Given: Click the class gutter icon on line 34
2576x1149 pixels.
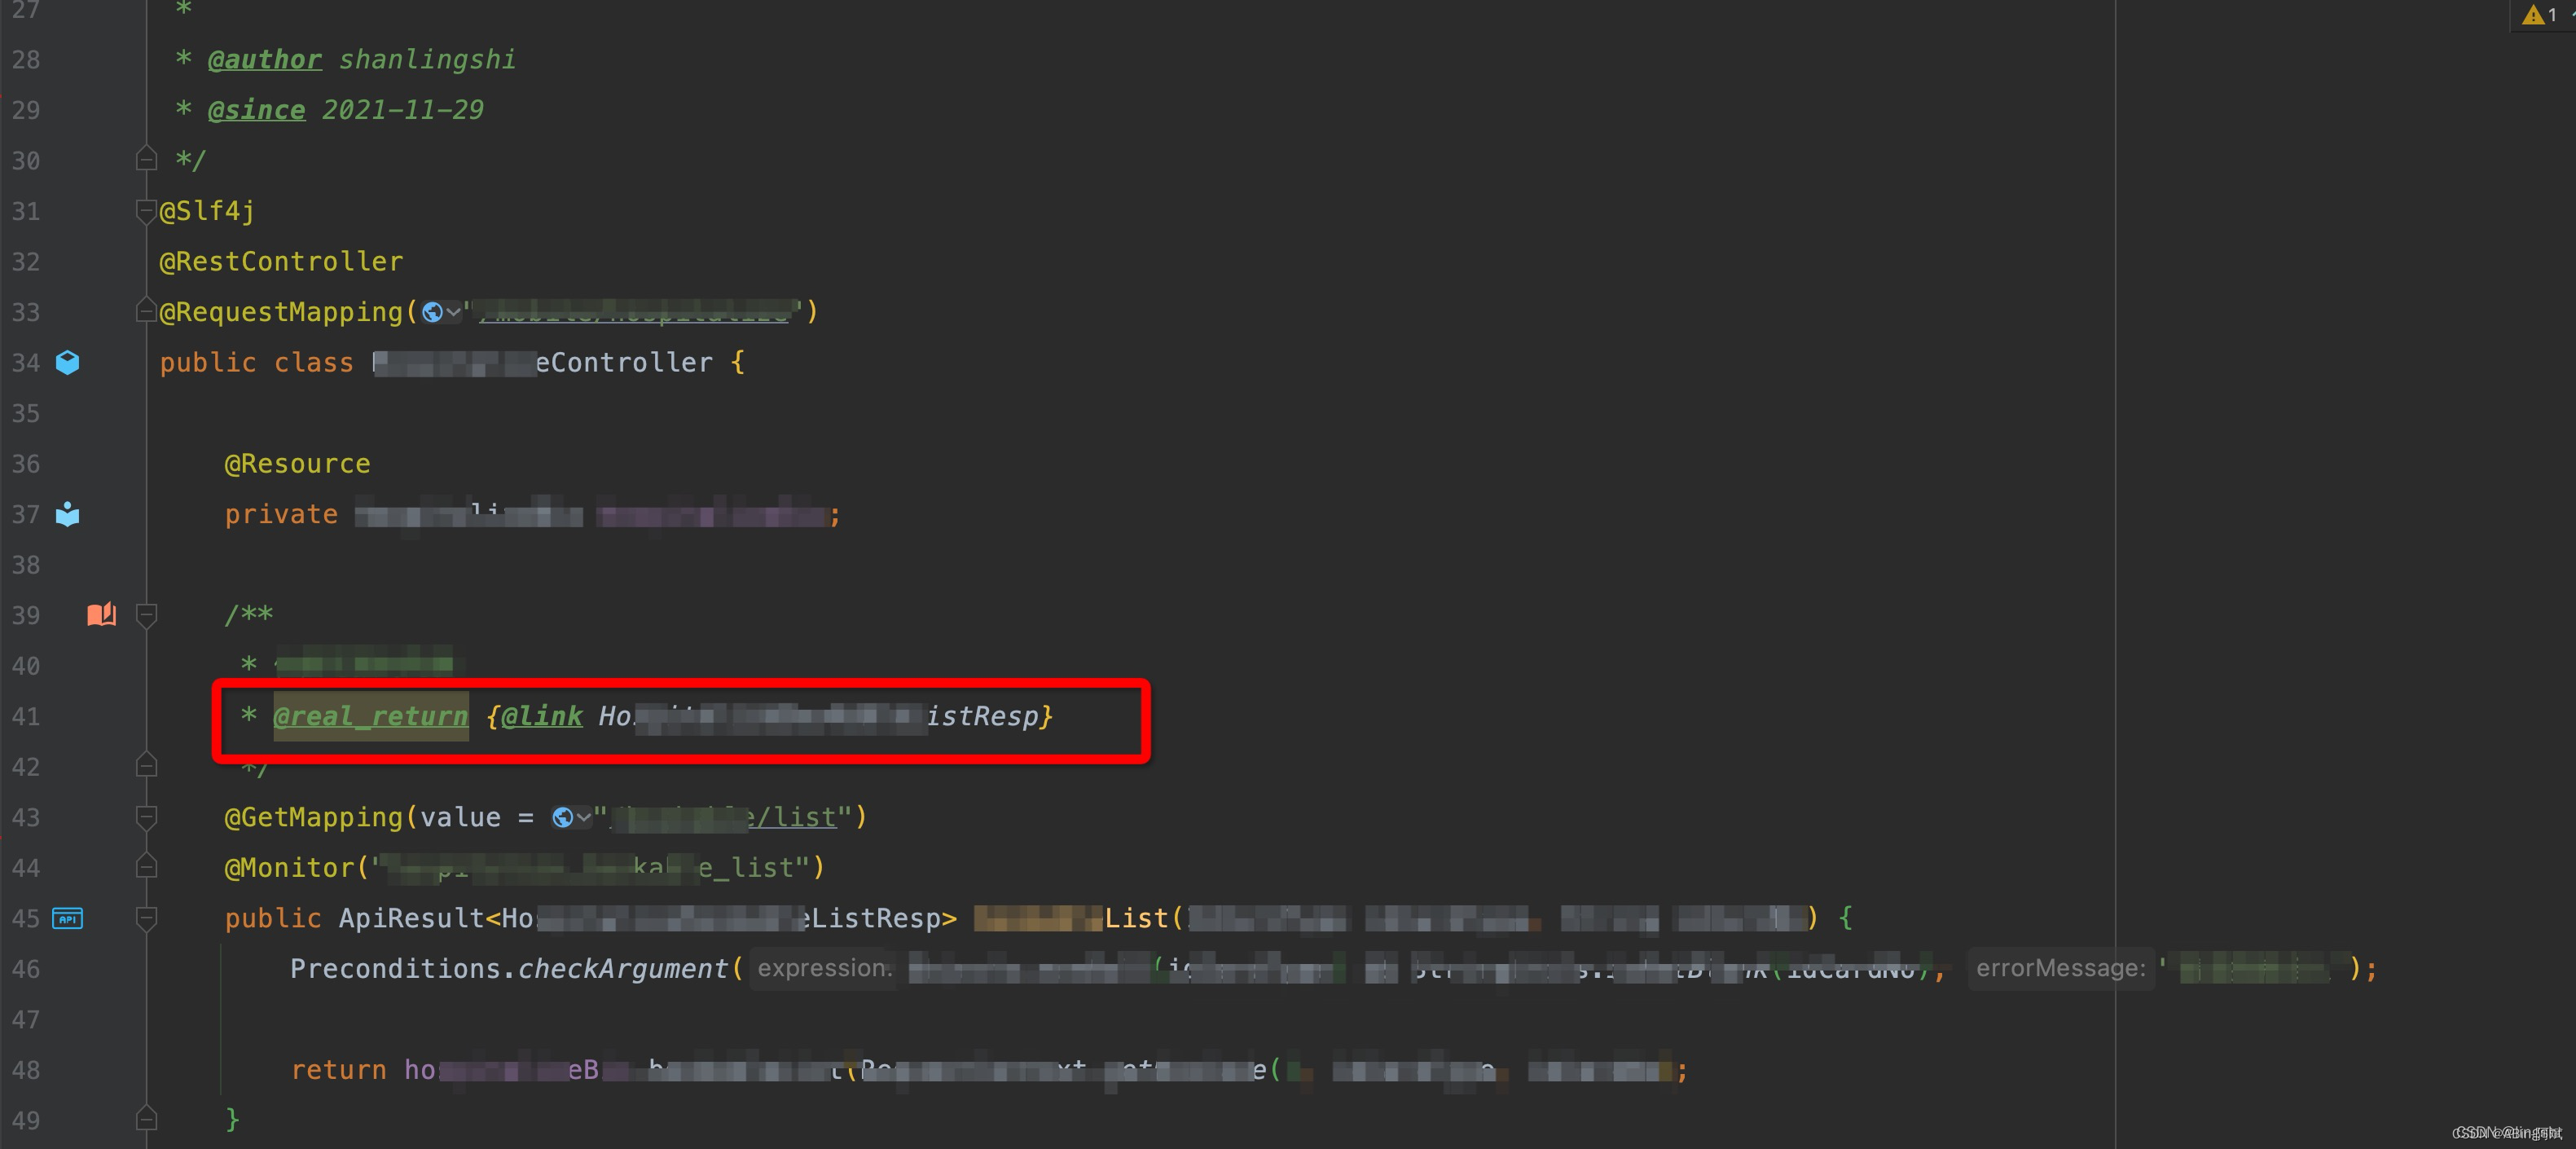Looking at the screenshot, I should (x=67, y=362).
